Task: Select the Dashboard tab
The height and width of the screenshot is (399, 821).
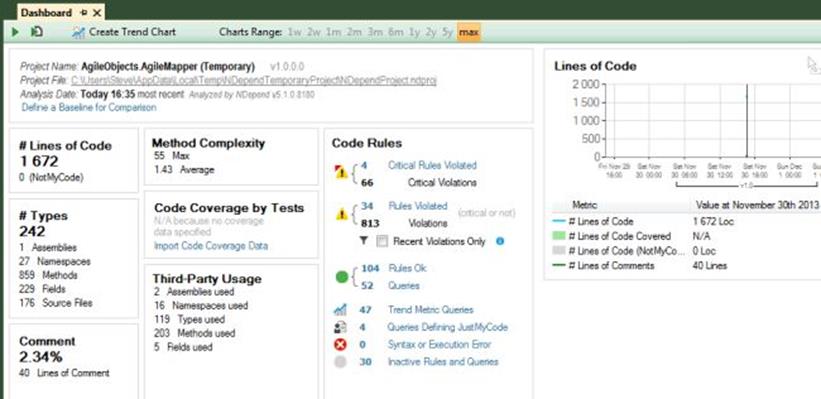Action: coord(46,13)
